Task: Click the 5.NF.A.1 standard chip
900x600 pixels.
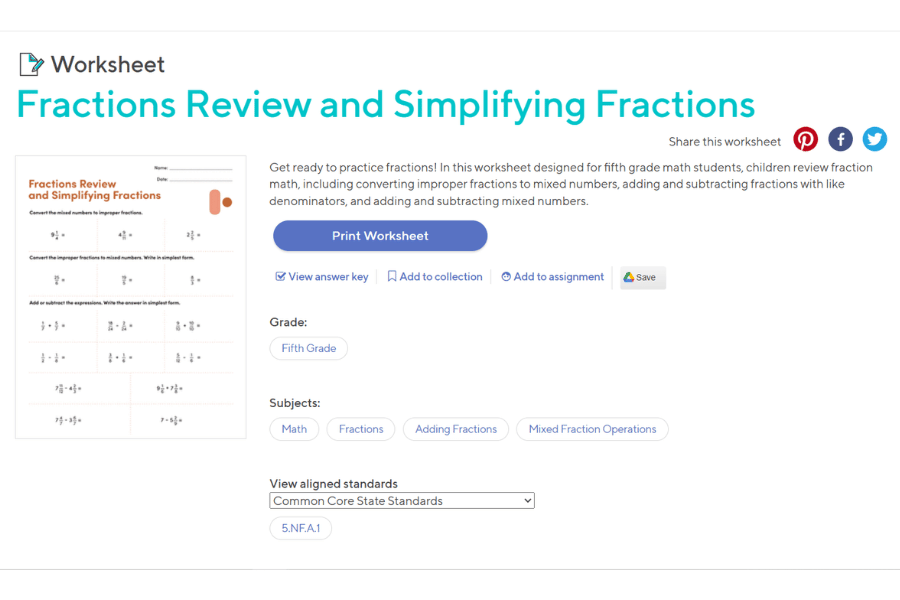Action: point(300,527)
